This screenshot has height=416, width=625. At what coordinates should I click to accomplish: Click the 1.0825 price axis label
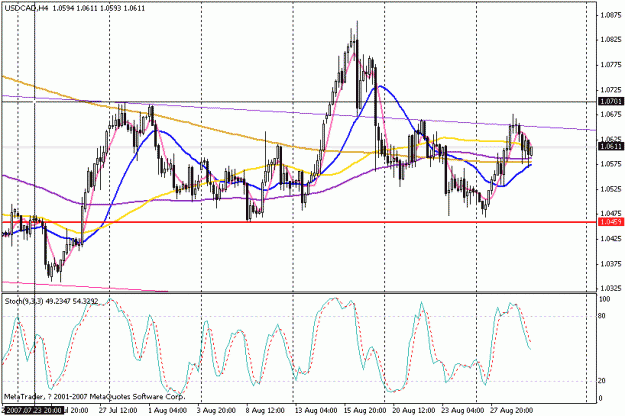click(x=611, y=39)
